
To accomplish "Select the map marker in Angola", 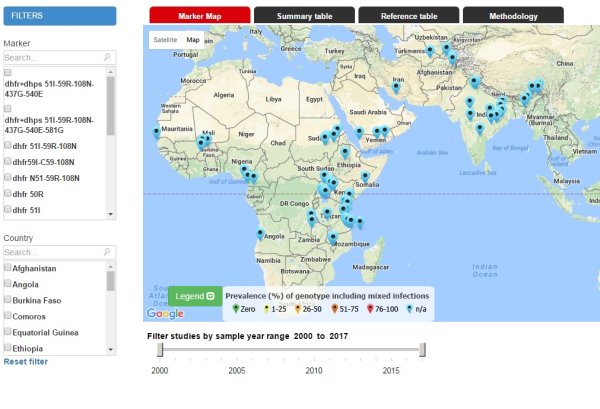I will pyautogui.click(x=261, y=234).
